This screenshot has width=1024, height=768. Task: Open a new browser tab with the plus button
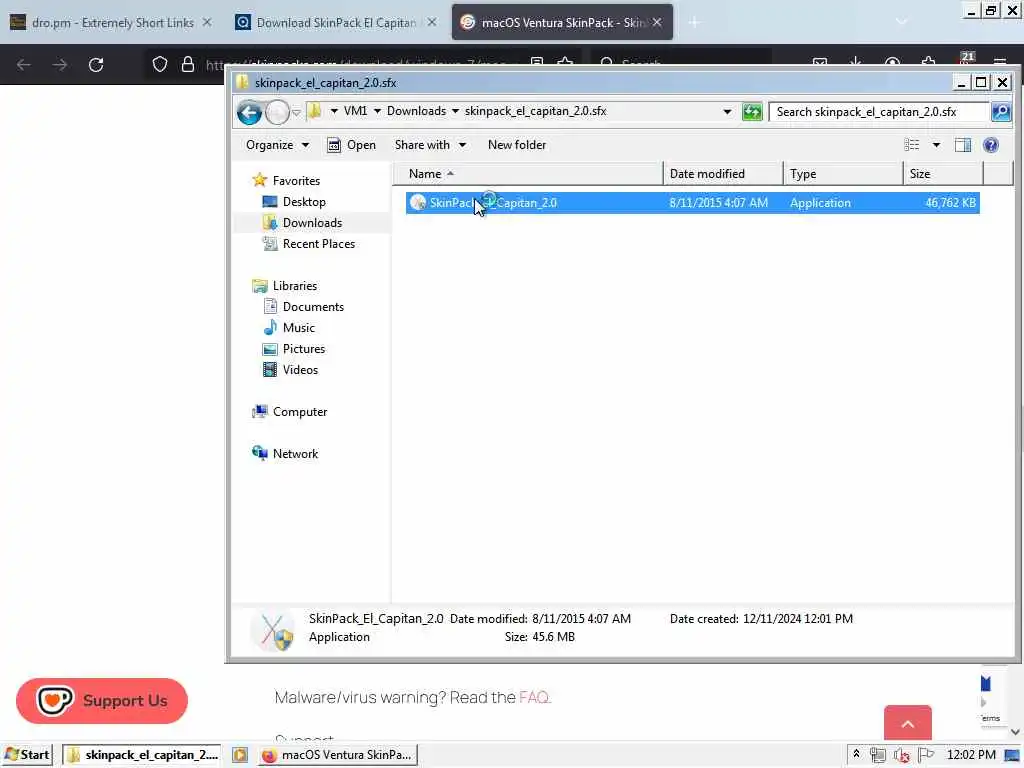coord(694,23)
